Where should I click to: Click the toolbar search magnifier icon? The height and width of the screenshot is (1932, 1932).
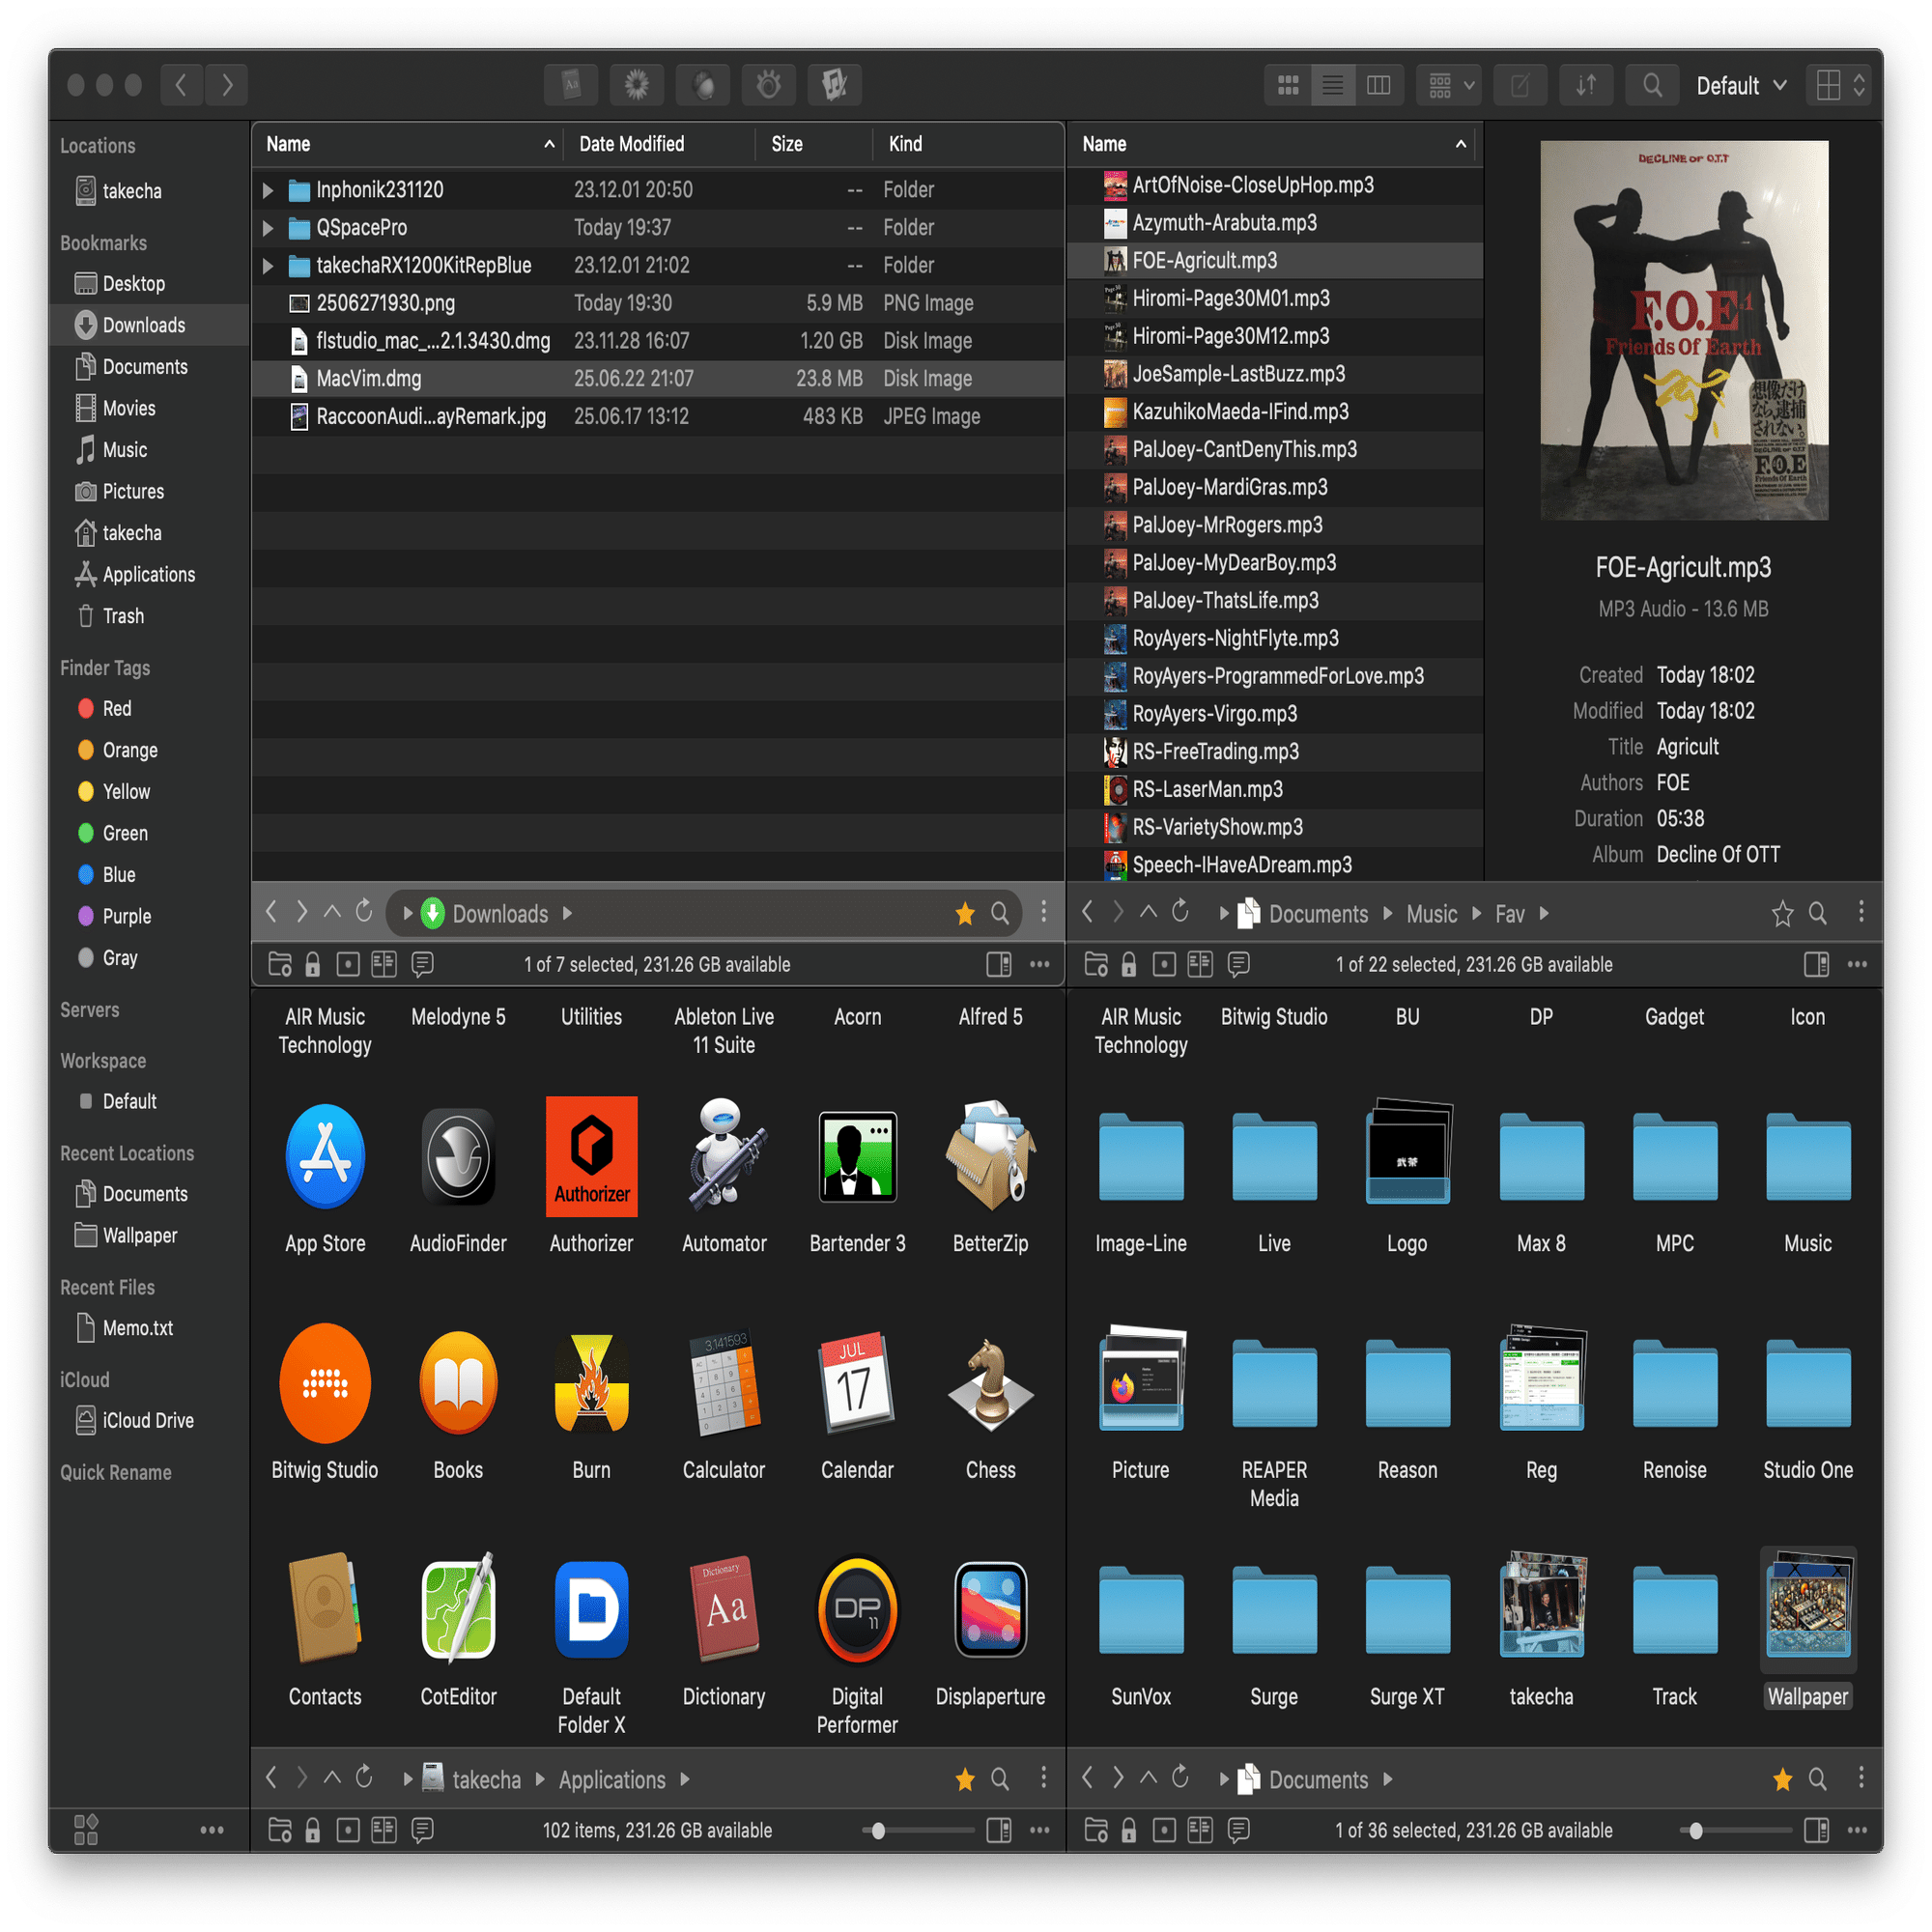tap(1652, 85)
